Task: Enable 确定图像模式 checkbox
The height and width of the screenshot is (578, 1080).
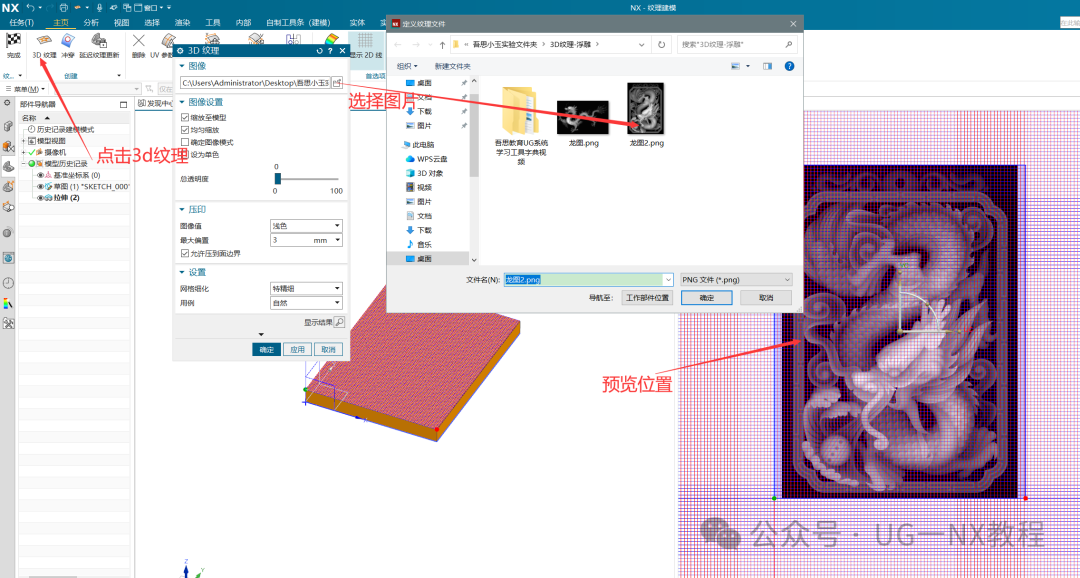Action: pos(185,143)
